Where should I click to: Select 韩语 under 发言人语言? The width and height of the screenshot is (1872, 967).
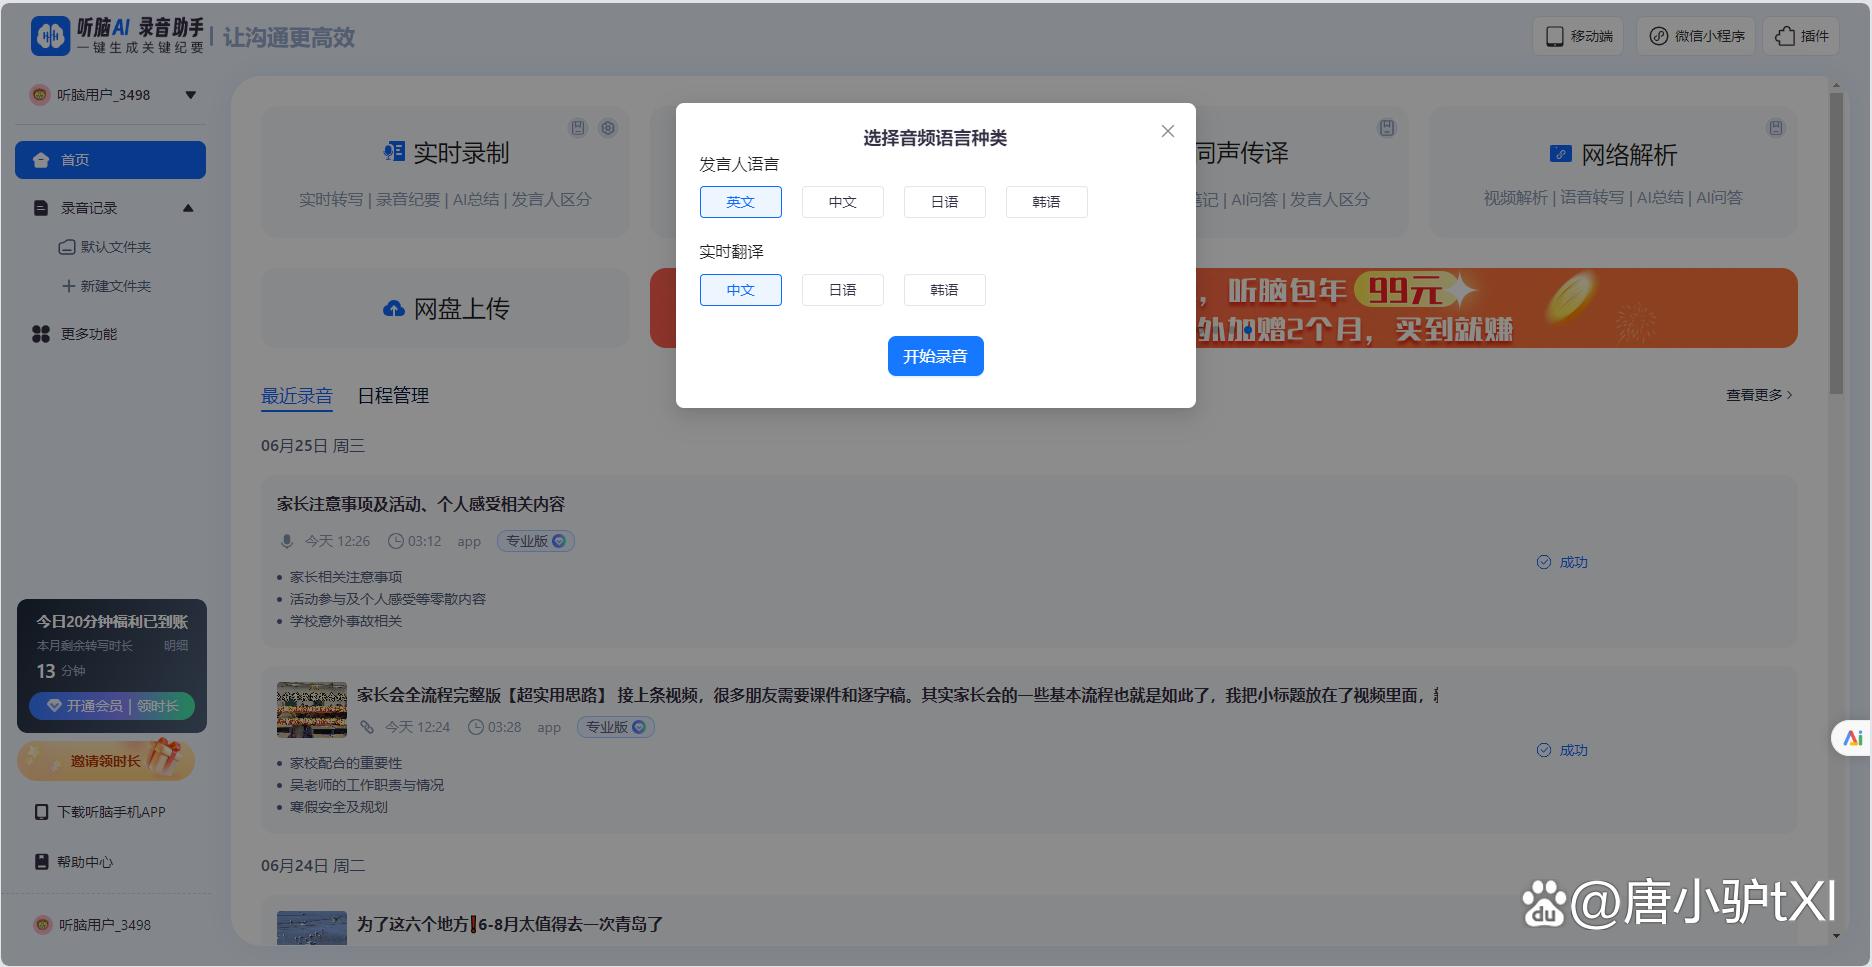click(1047, 202)
